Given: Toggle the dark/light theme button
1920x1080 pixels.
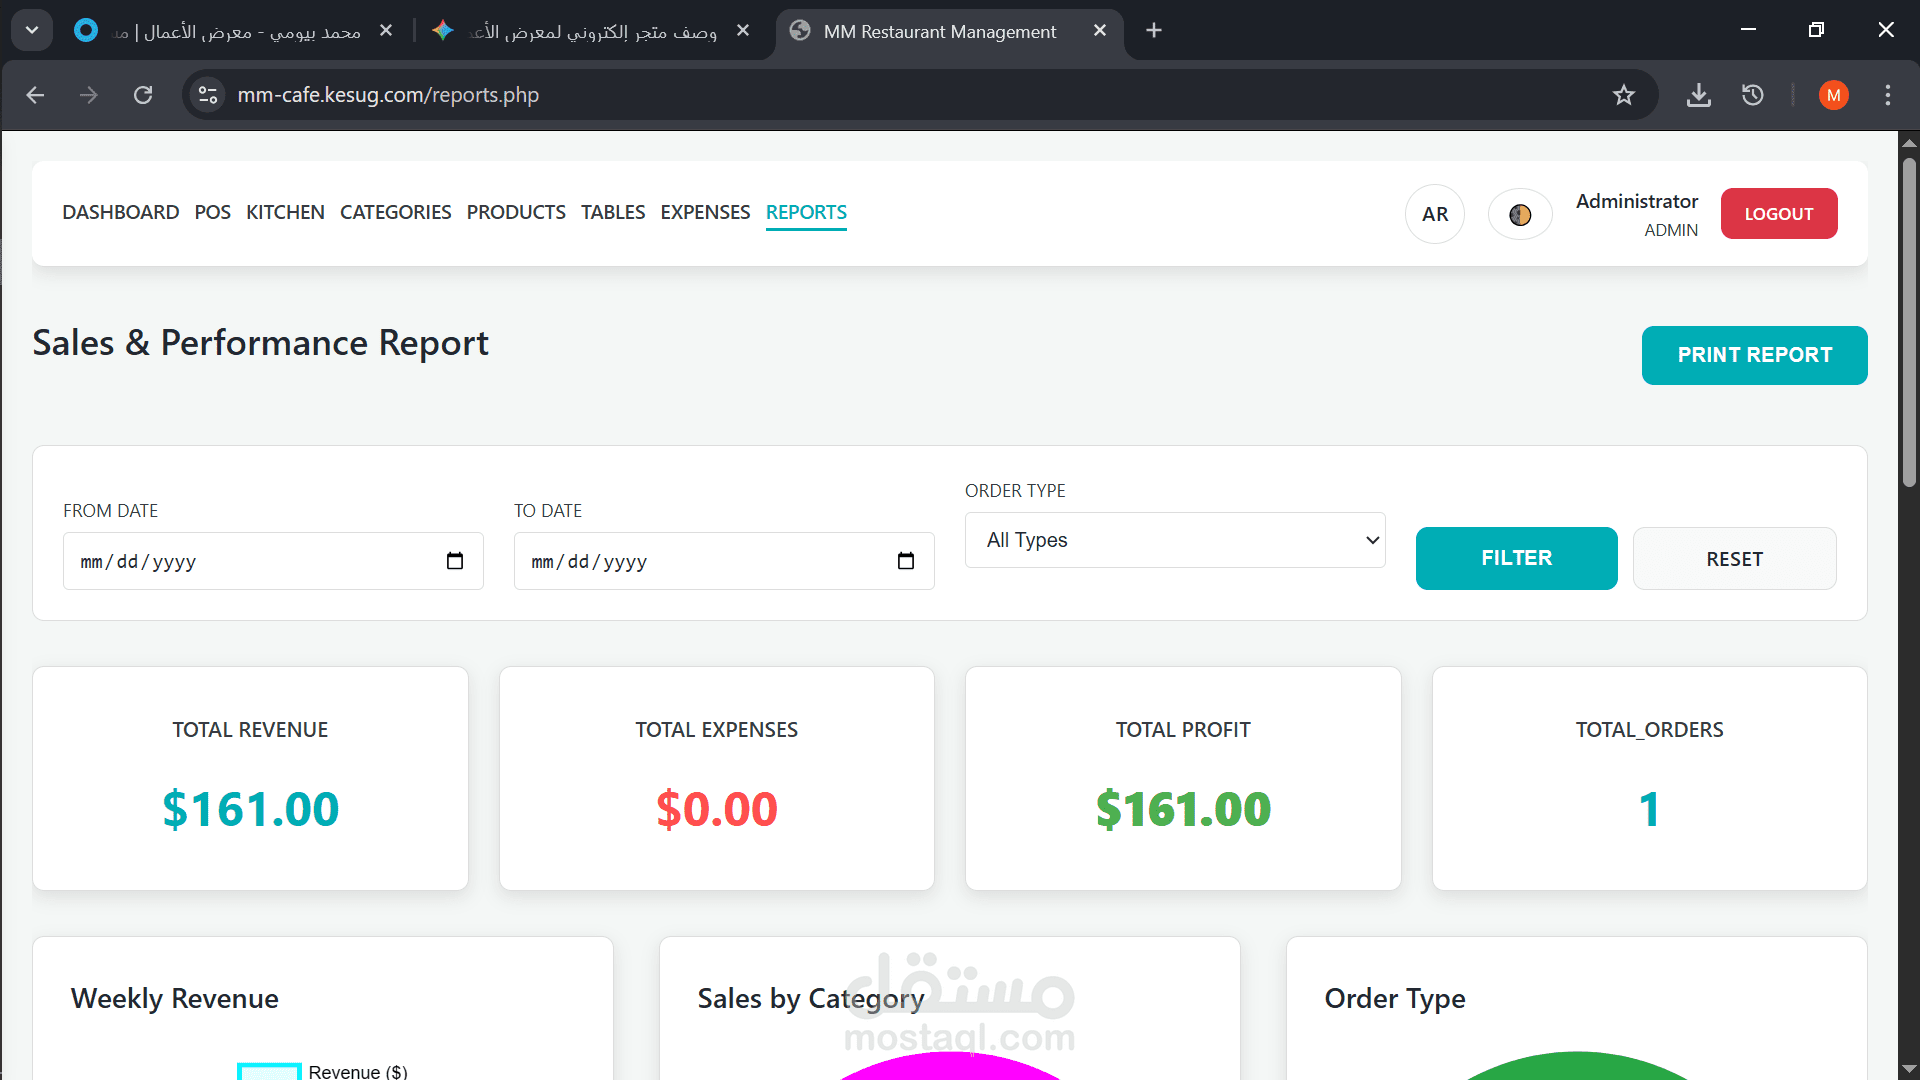Looking at the screenshot, I should [x=1520, y=214].
